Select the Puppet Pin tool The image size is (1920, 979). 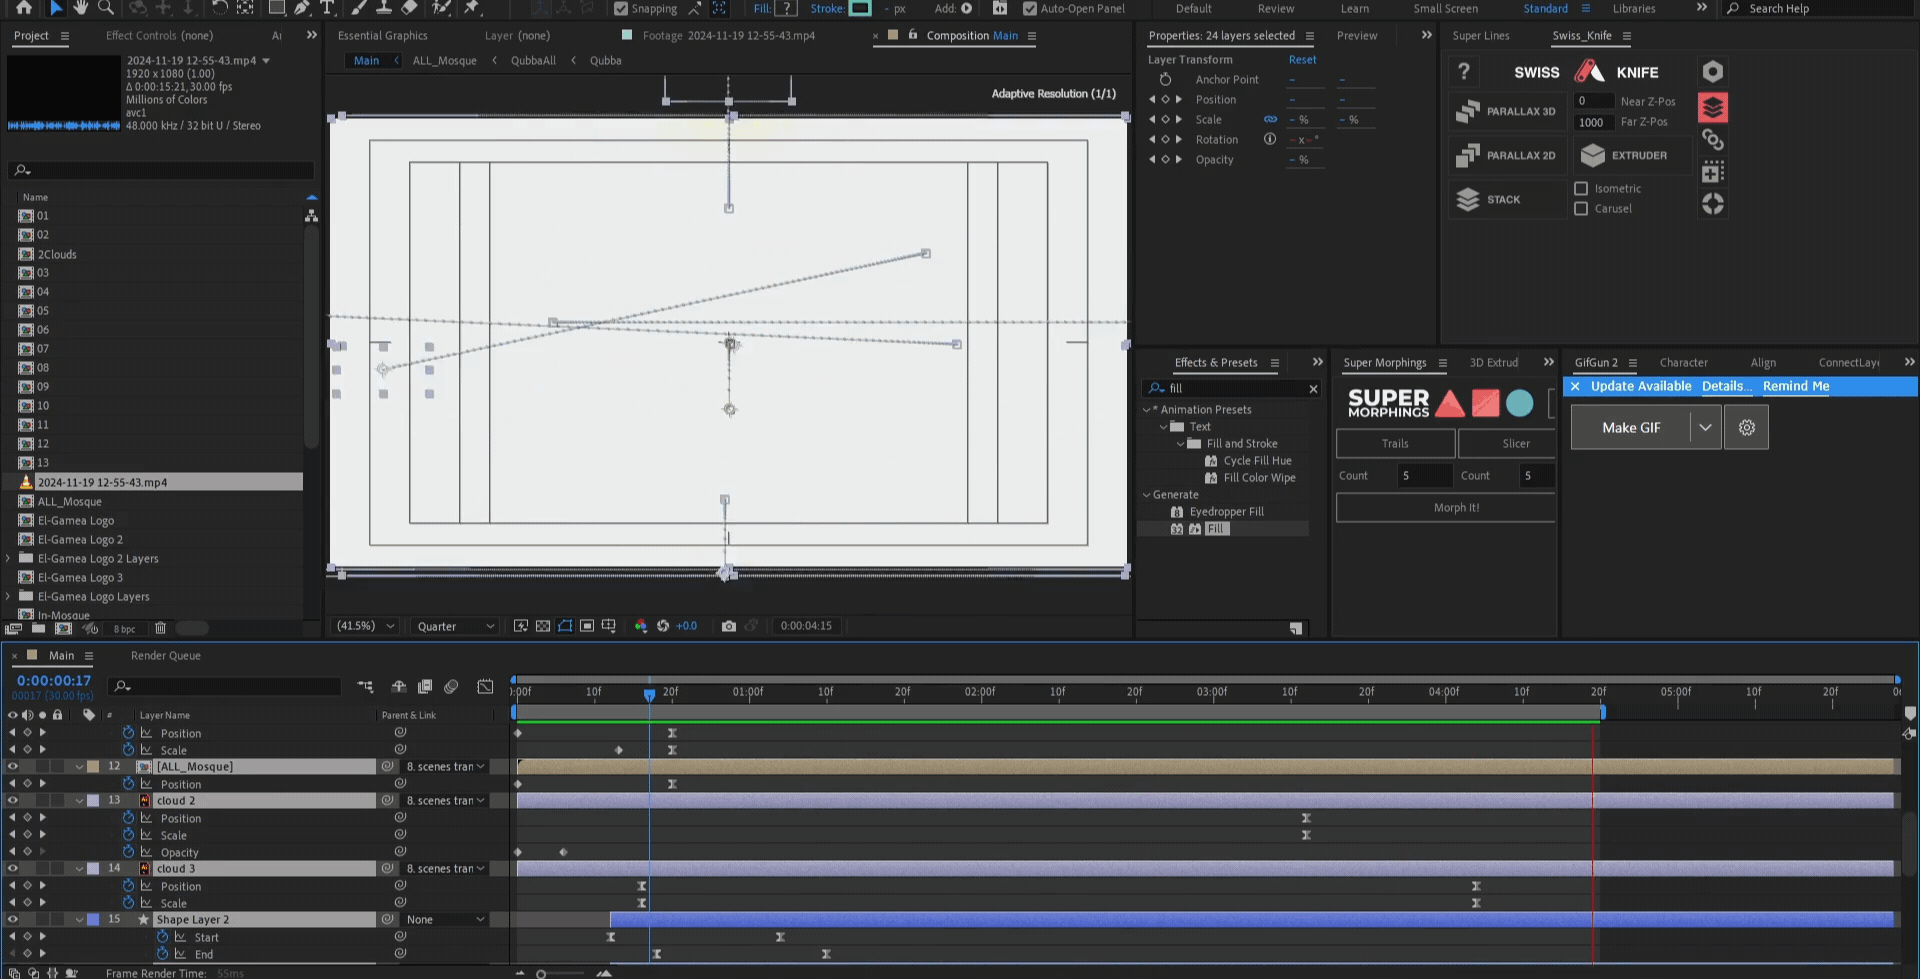tap(472, 7)
